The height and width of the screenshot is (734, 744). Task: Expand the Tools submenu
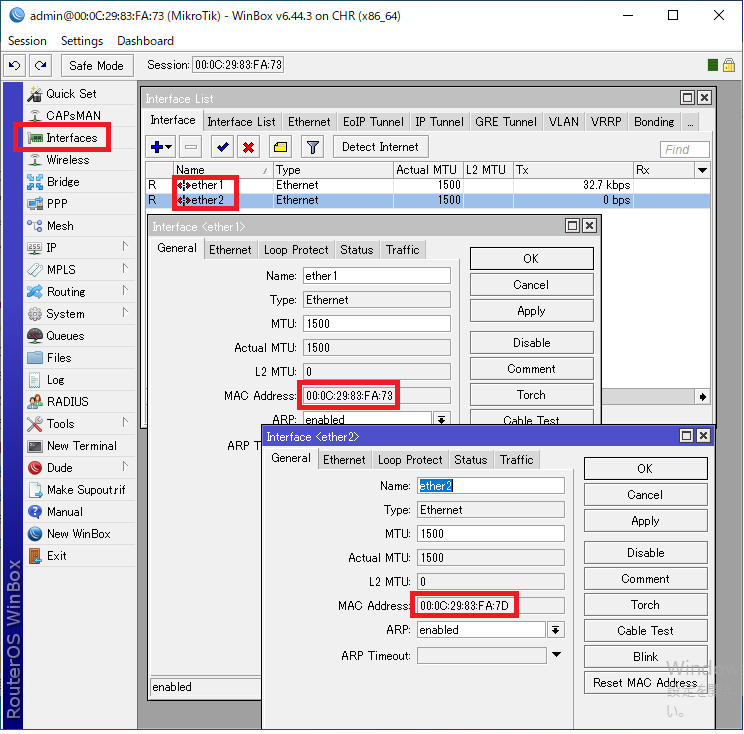click(x=125, y=423)
